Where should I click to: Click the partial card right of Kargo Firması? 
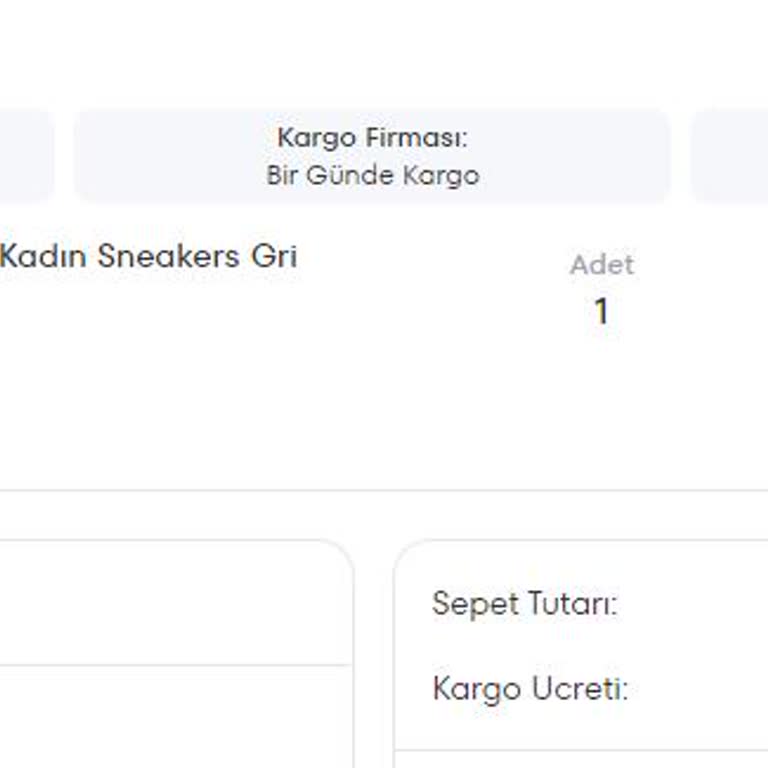(730, 156)
